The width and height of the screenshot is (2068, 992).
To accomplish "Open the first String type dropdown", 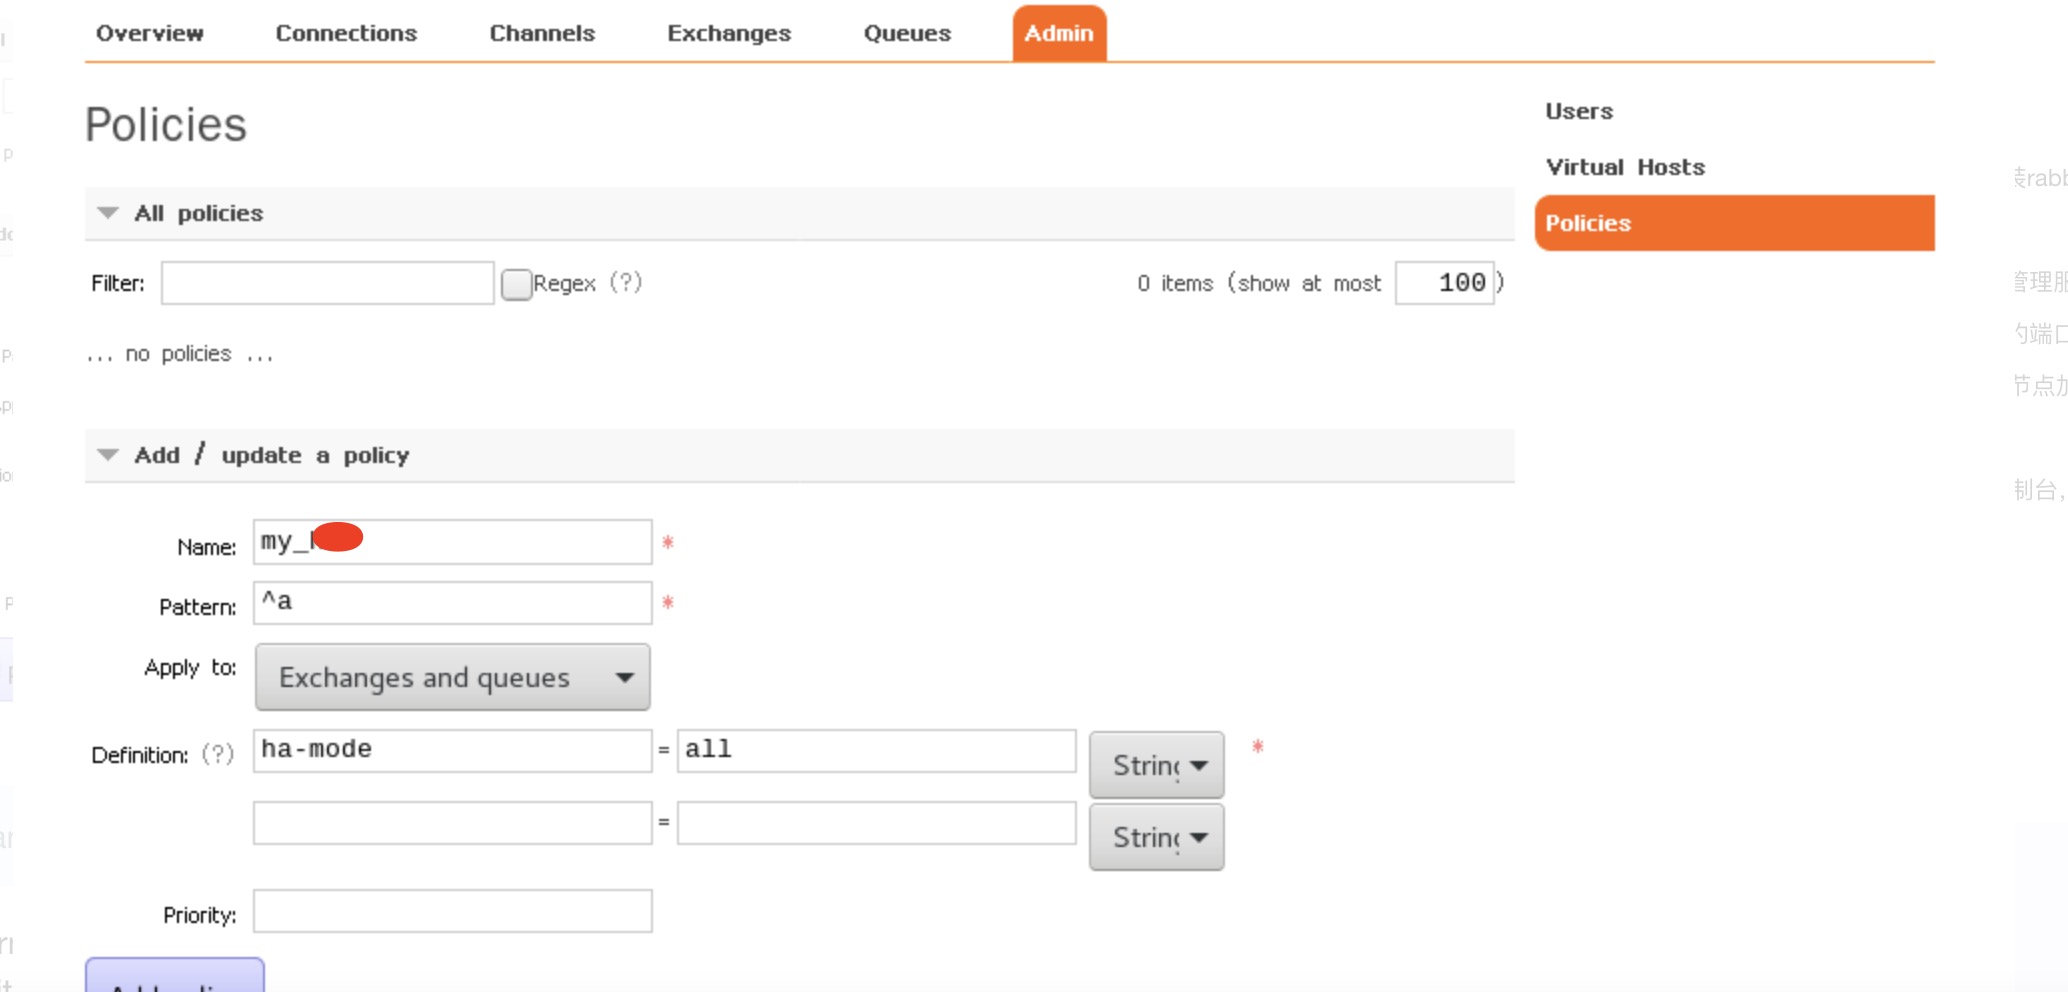I will (1156, 764).
